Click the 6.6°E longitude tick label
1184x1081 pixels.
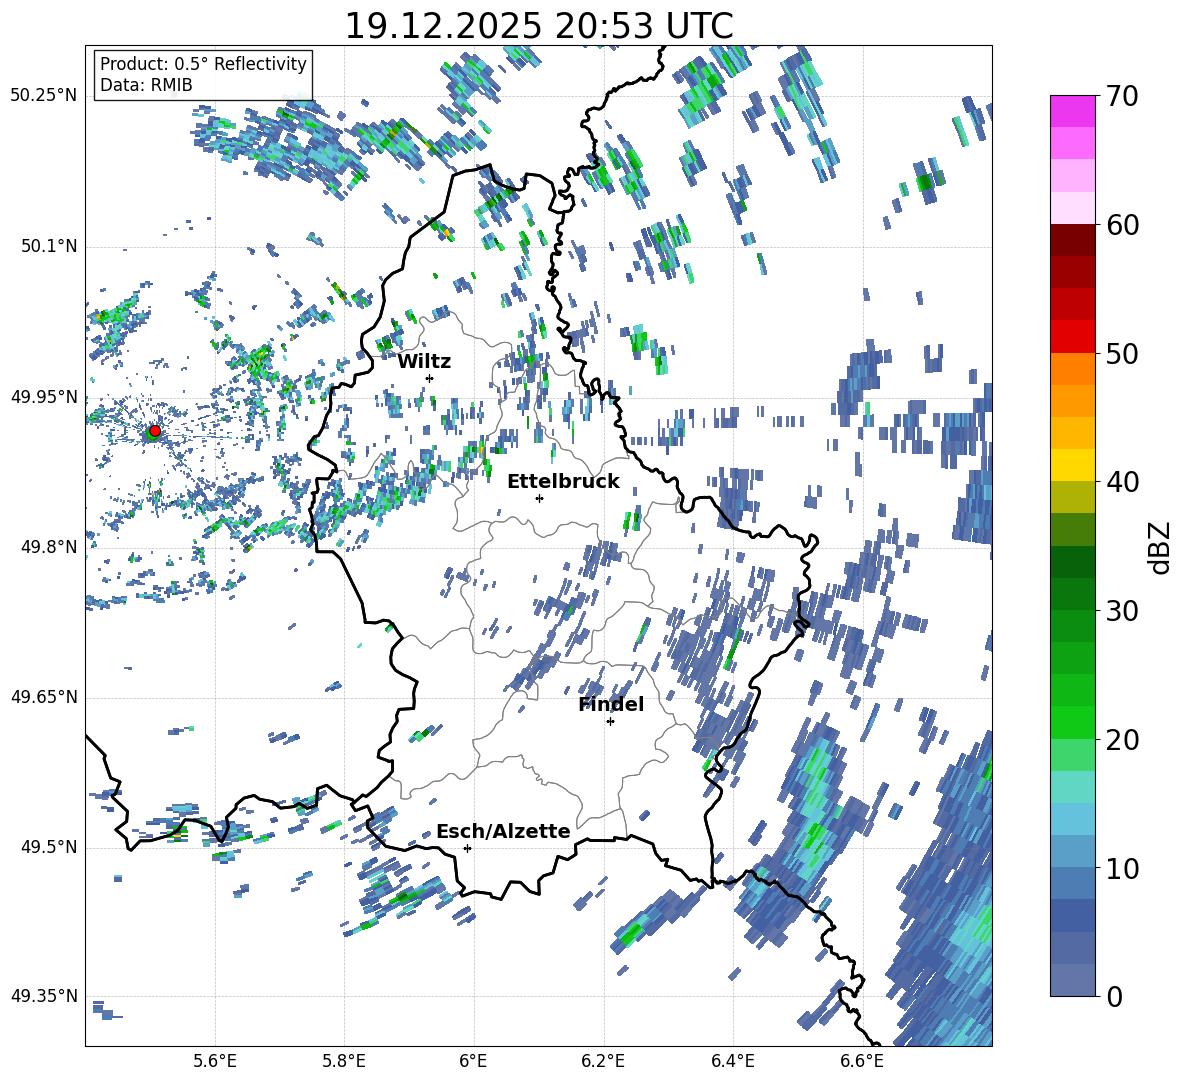pos(862,1061)
